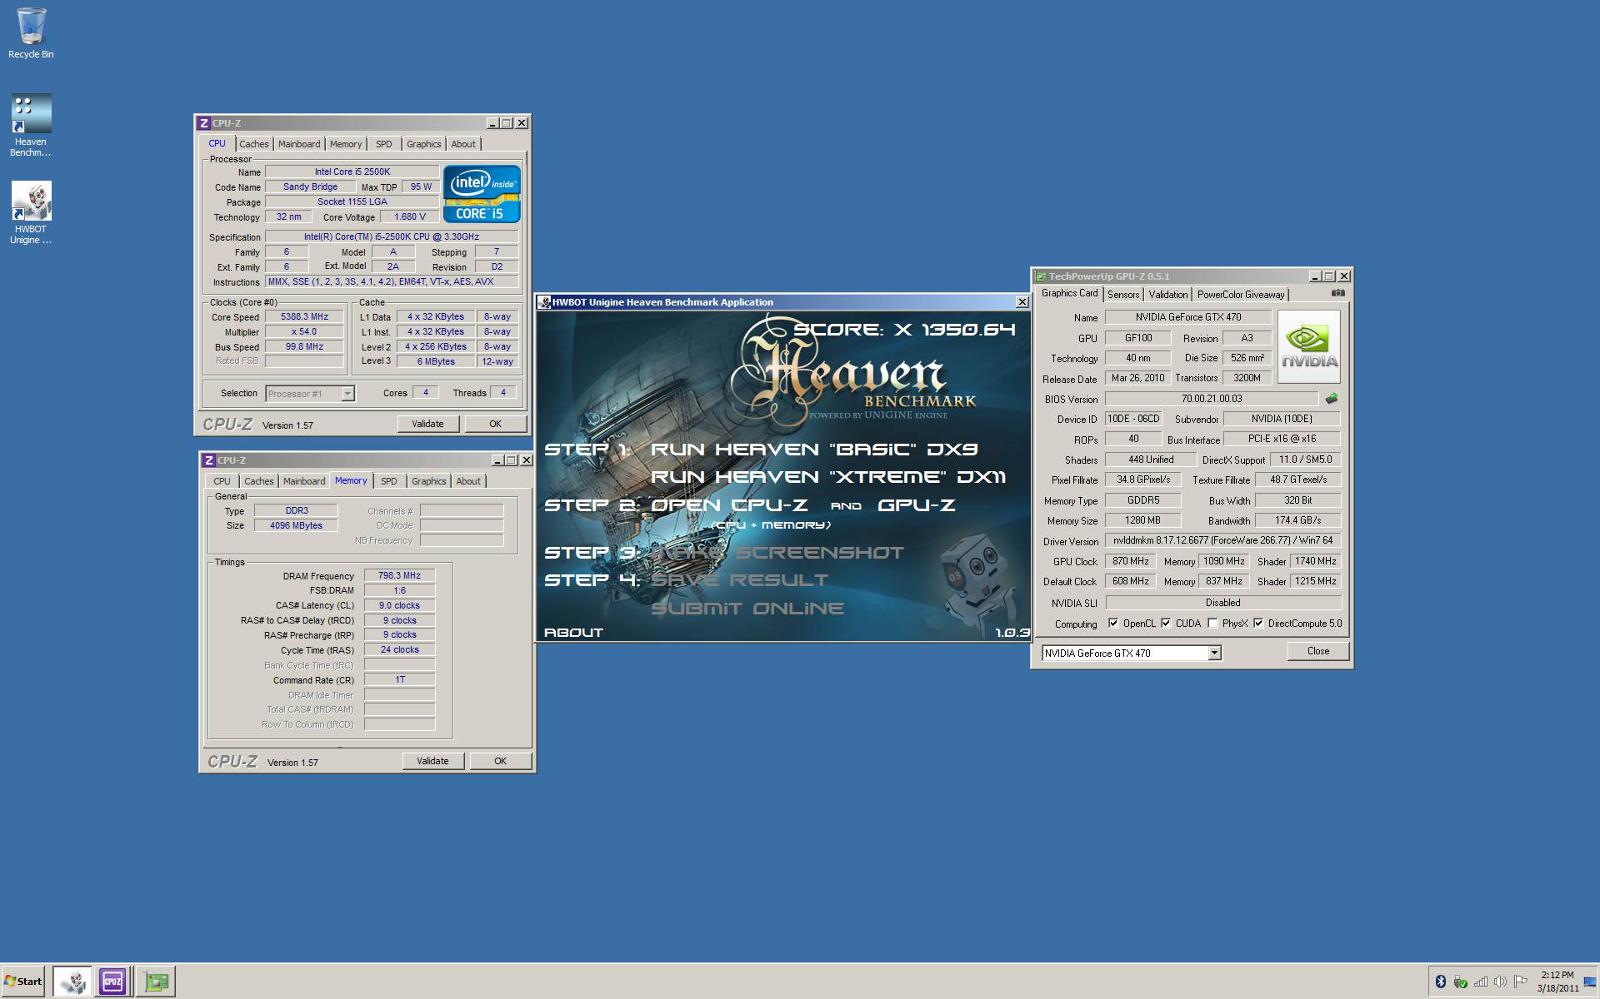The height and width of the screenshot is (999, 1600).
Task: Click the Multiplier x 54.0 value
Action: [304, 332]
